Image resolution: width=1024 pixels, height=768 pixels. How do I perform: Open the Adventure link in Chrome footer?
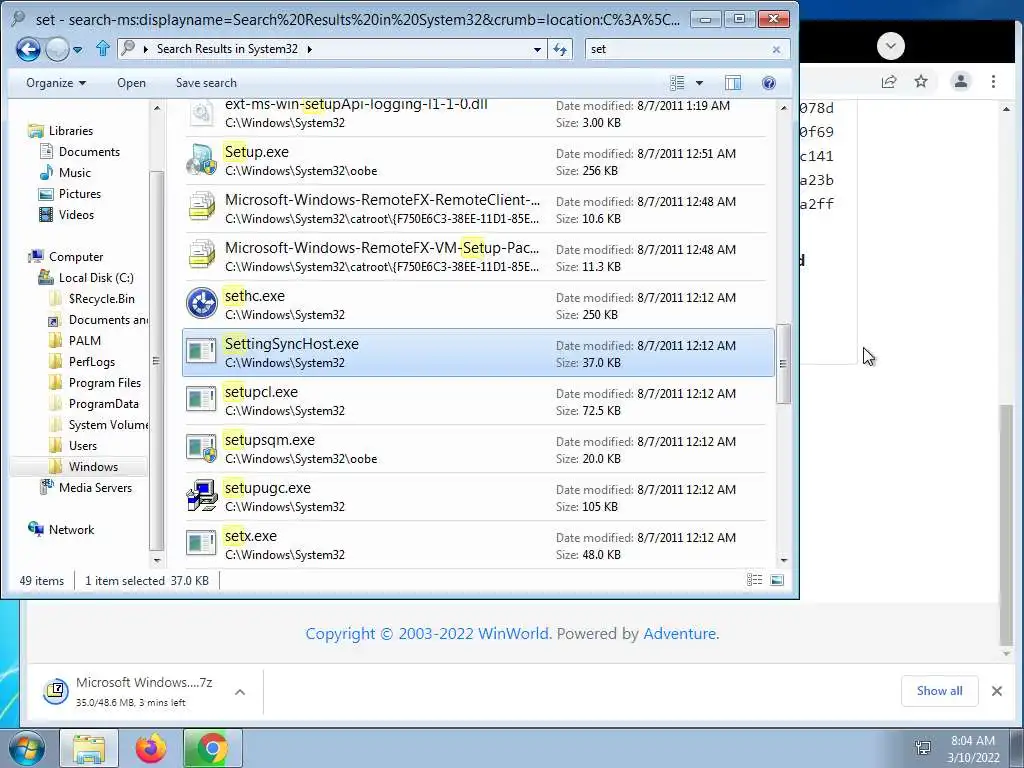tap(679, 633)
